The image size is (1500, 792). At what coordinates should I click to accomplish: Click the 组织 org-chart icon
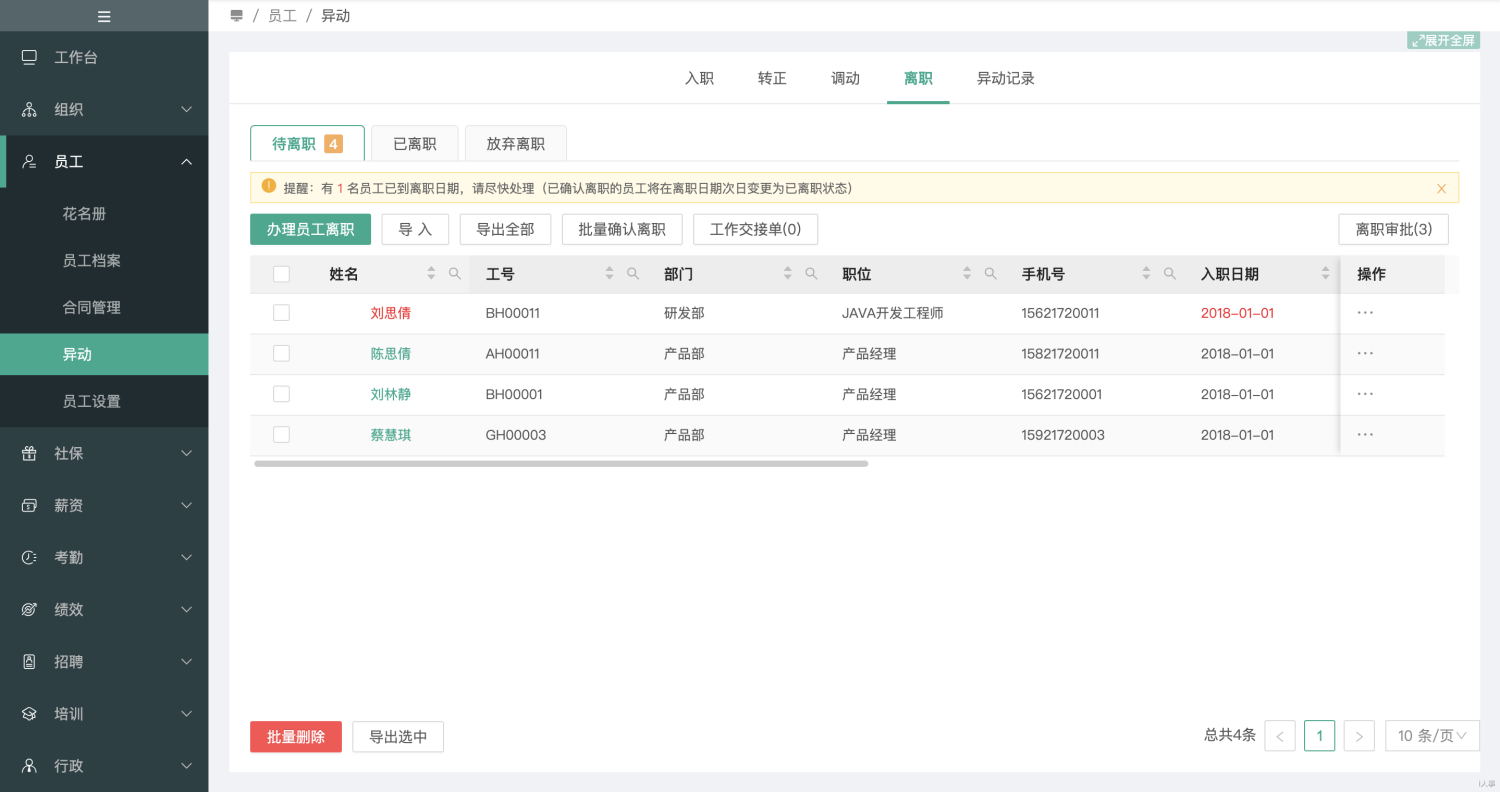[x=29, y=109]
